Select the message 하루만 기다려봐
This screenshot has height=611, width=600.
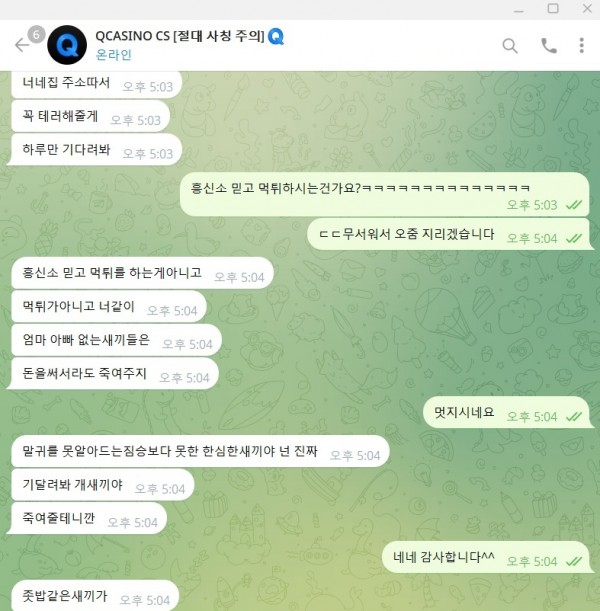[97, 150]
